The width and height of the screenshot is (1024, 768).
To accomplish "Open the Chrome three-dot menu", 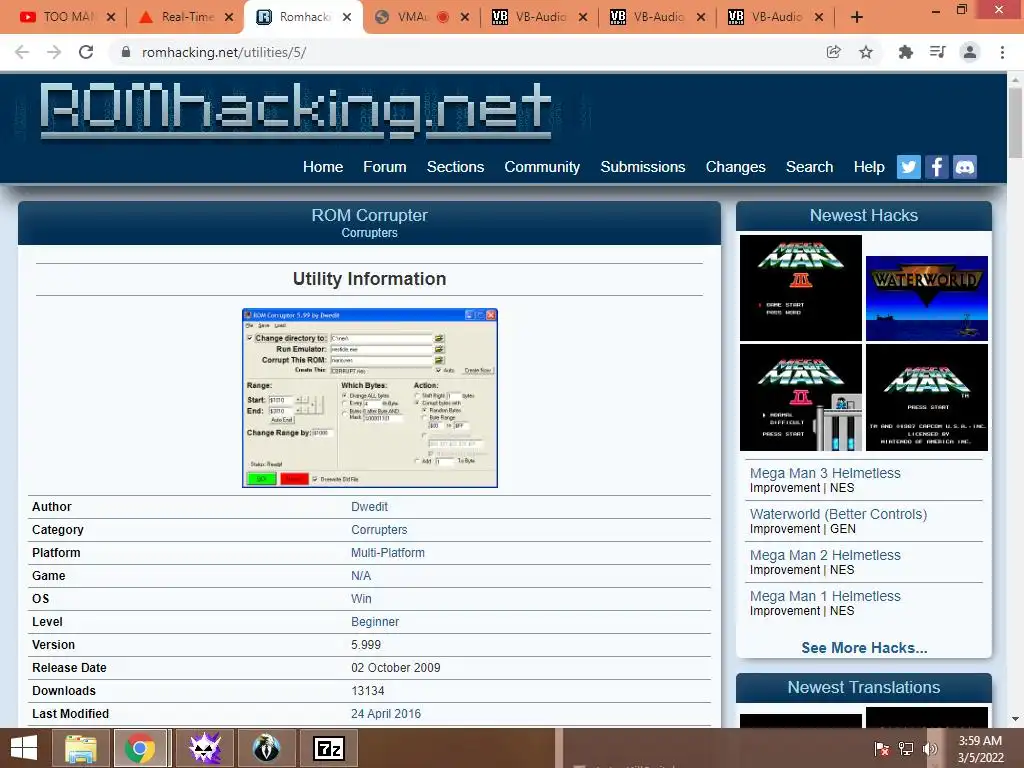I will tap(1002, 52).
